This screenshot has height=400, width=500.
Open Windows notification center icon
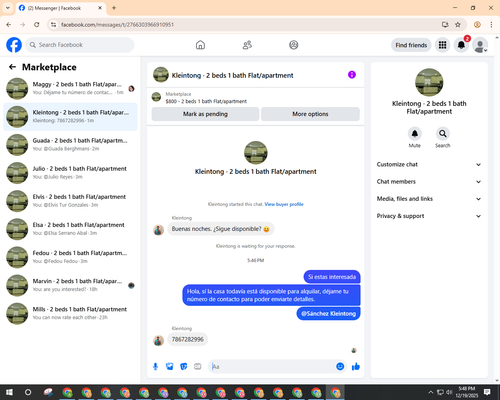(x=487, y=392)
